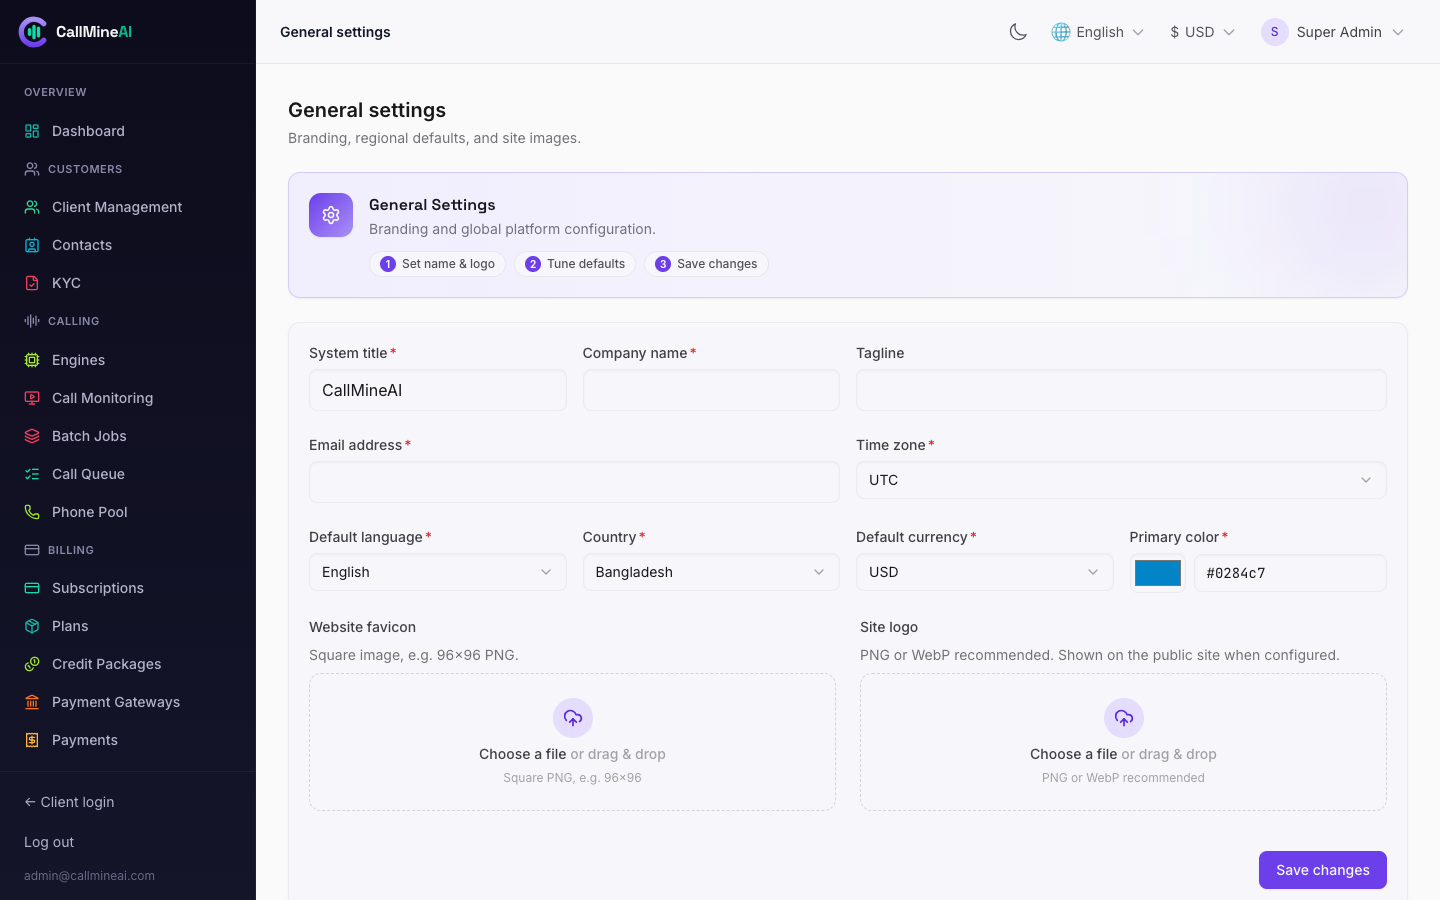The image size is (1440, 900).
Task: Click Log out in the sidebar
Action: pos(49,842)
